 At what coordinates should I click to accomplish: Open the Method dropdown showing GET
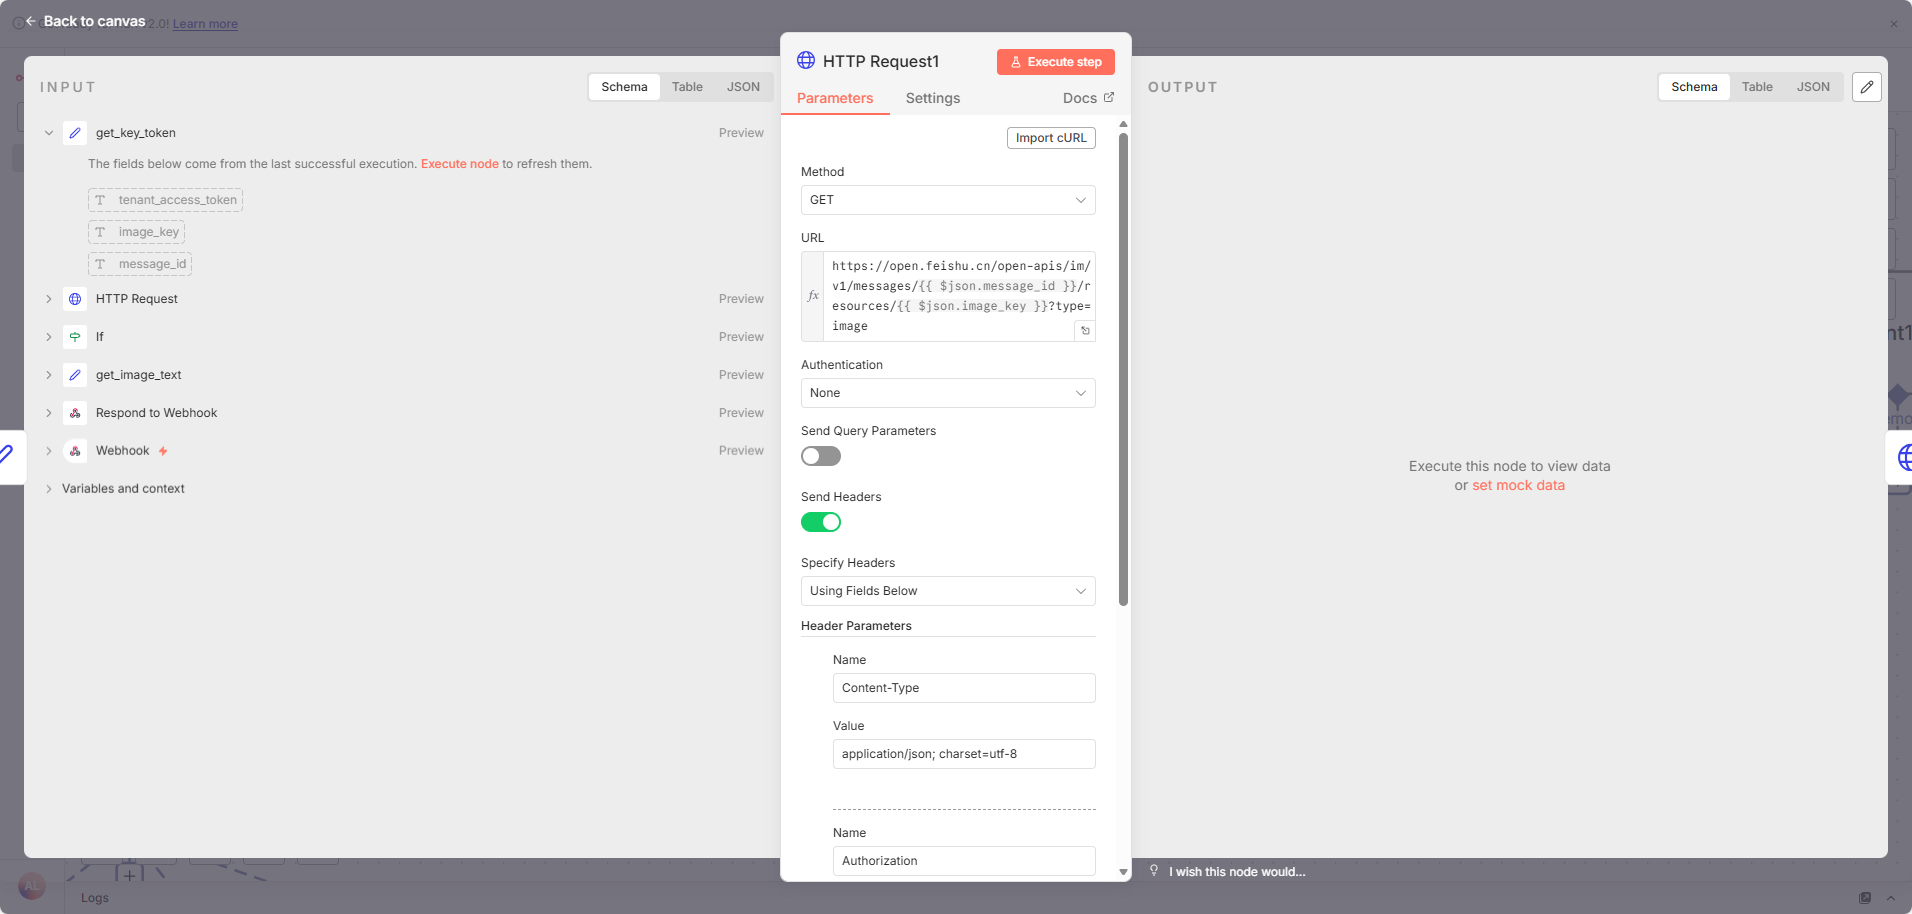(947, 200)
